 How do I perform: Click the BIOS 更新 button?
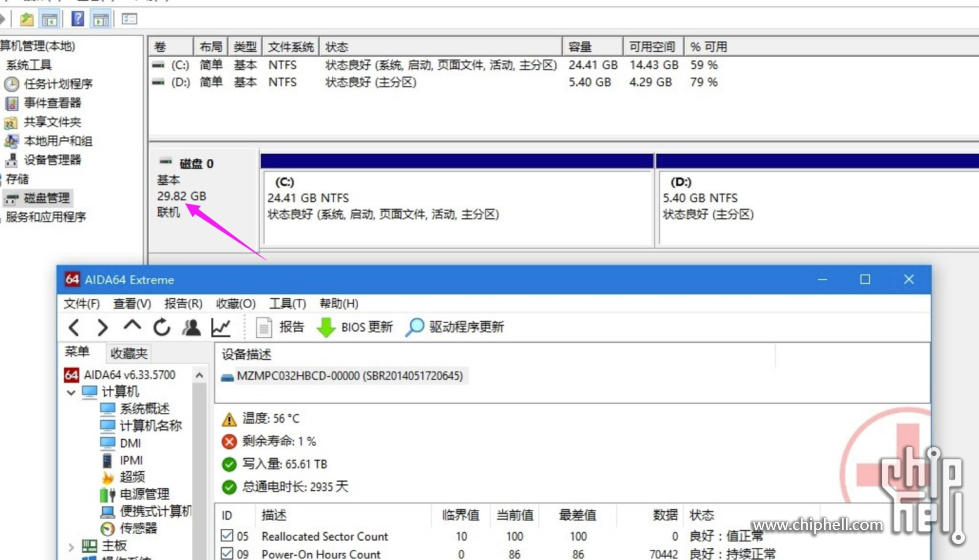coord(355,327)
